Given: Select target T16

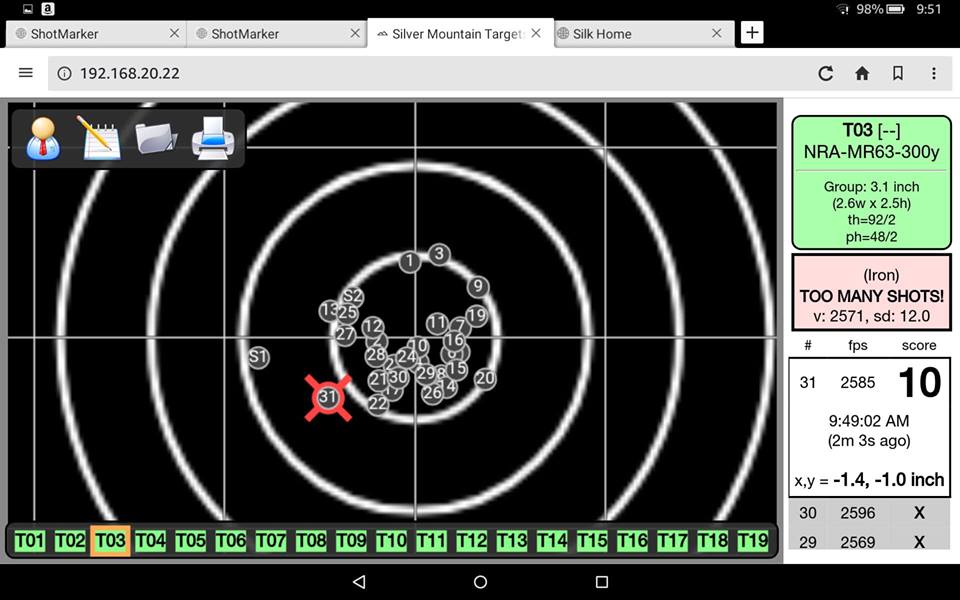Looking at the screenshot, I should [632, 541].
